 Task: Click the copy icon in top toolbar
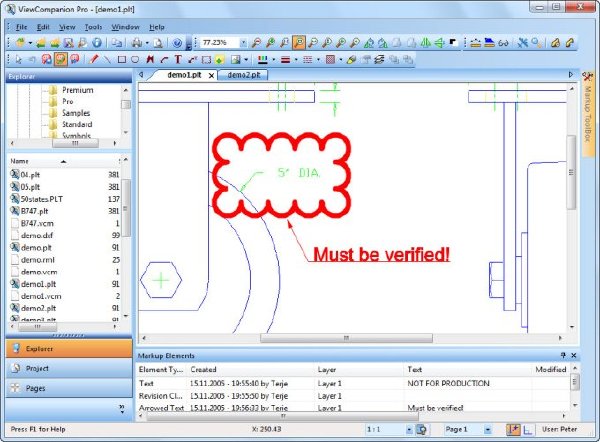click(x=117, y=43)
